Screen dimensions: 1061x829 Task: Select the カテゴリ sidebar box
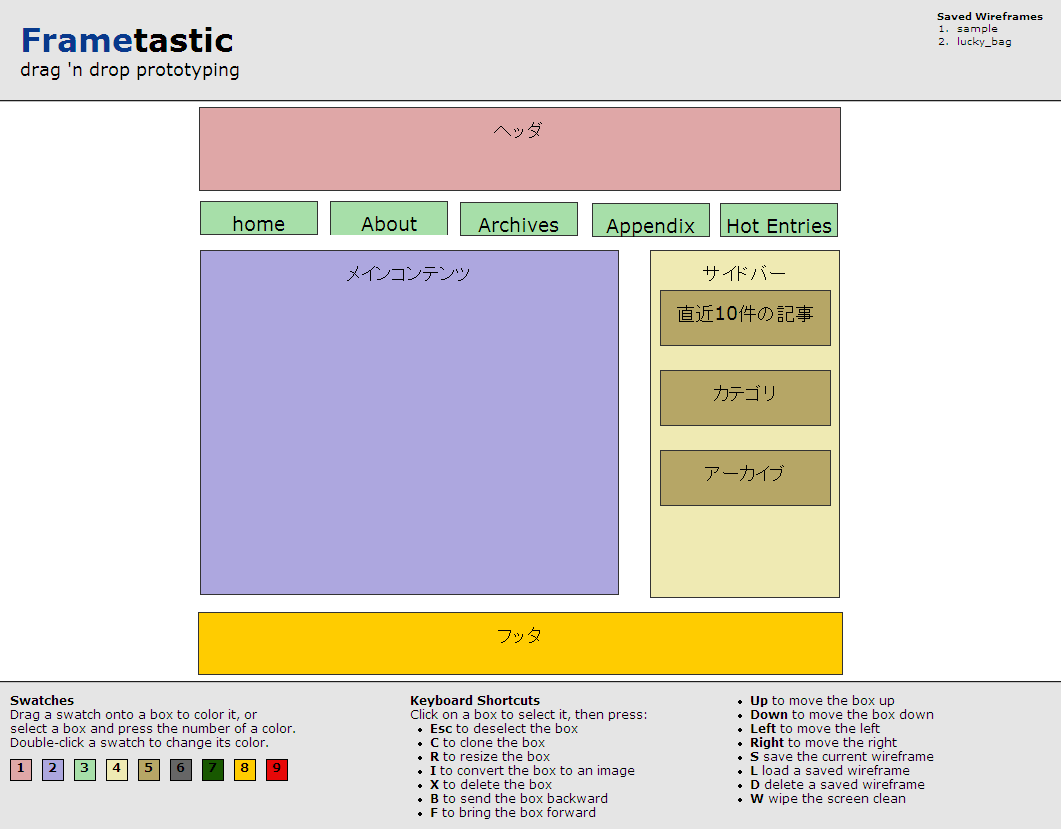pyautogui.click(x=745, y=398)
